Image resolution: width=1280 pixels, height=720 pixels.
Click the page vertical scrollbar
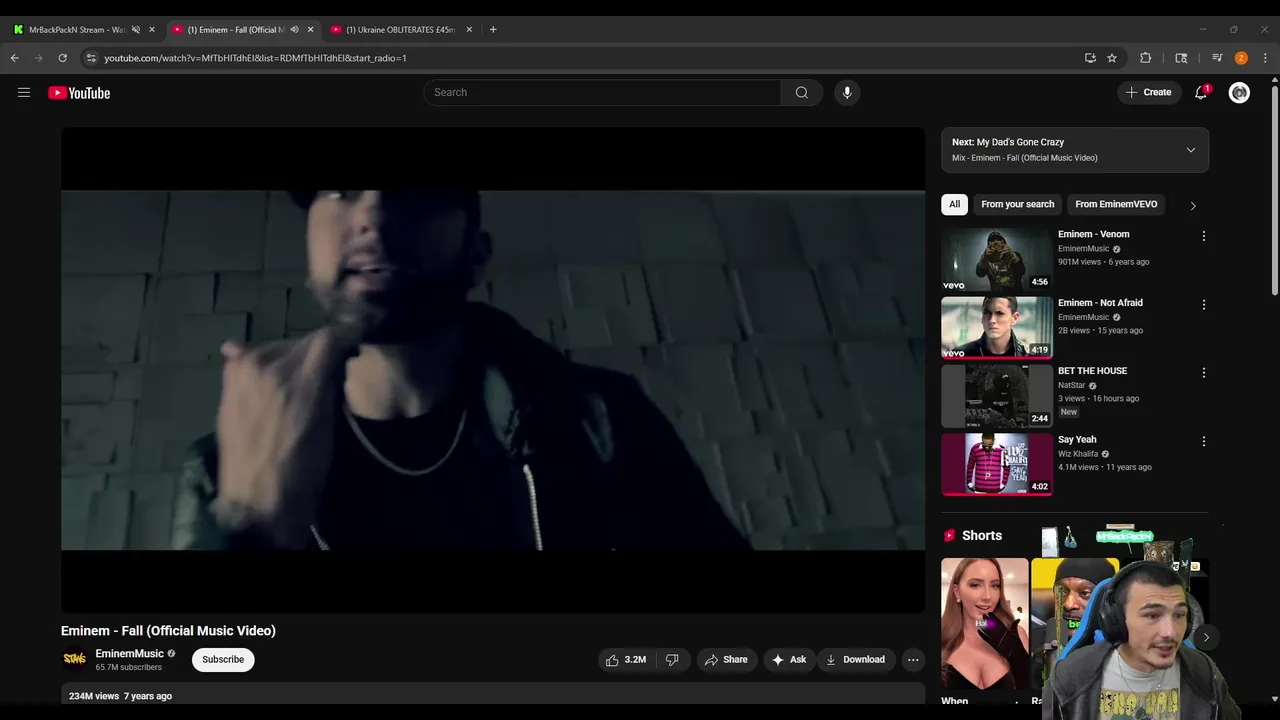tap(1274, 190)
